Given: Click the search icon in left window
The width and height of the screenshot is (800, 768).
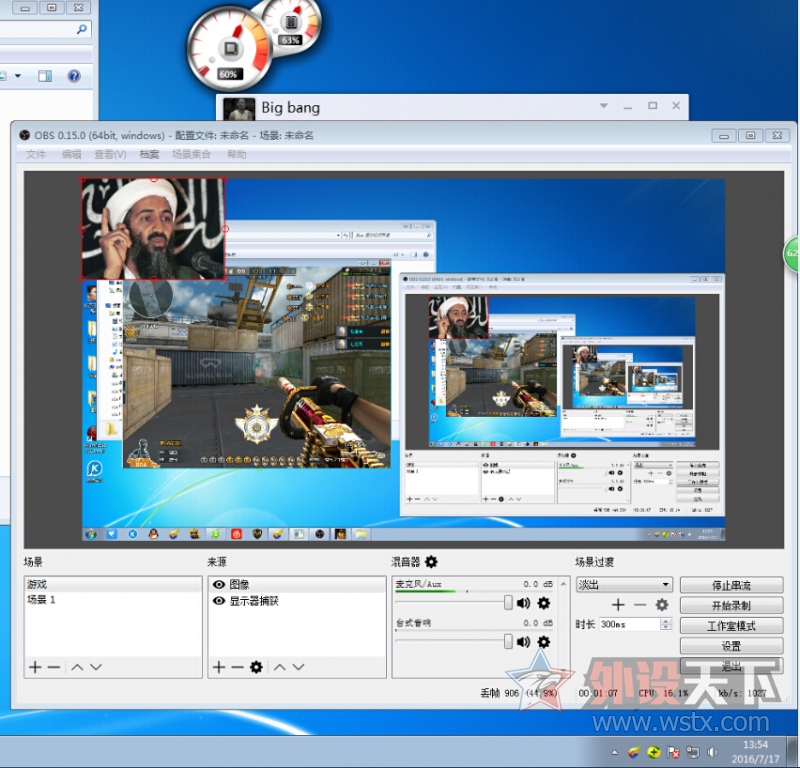Looking at the screenshot, I should tap(81, 29).
